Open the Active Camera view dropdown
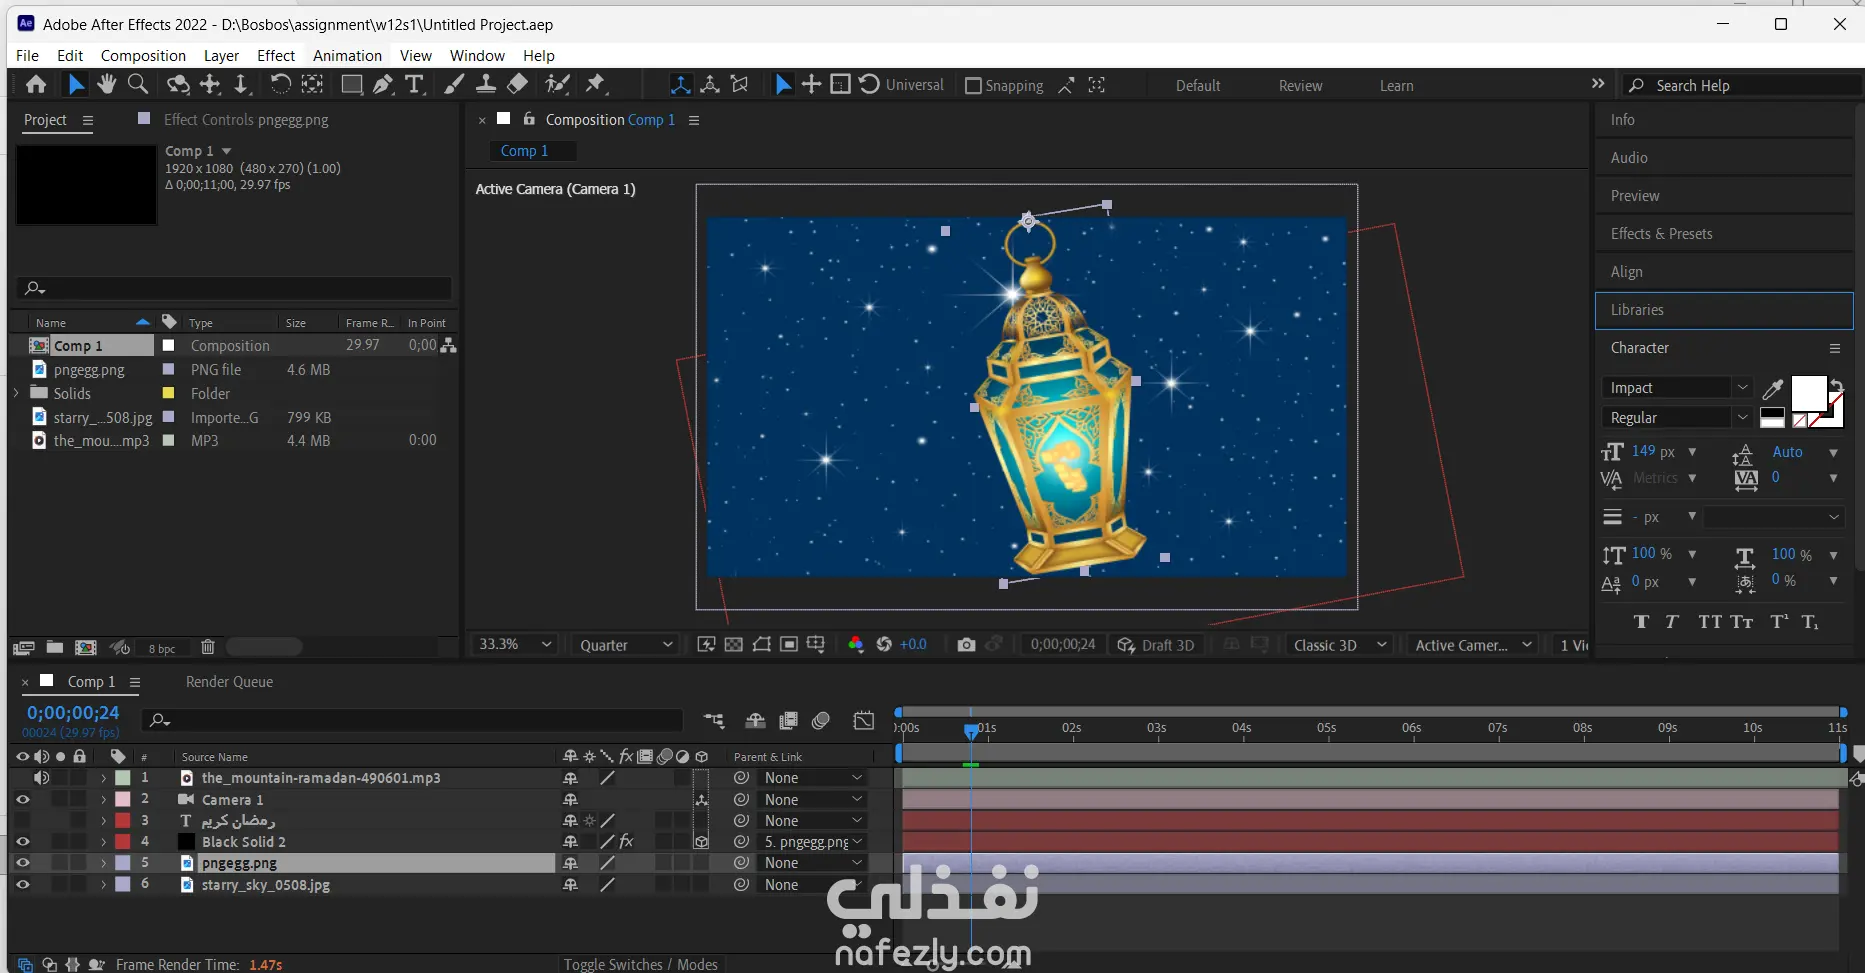 pos(1473,645)
